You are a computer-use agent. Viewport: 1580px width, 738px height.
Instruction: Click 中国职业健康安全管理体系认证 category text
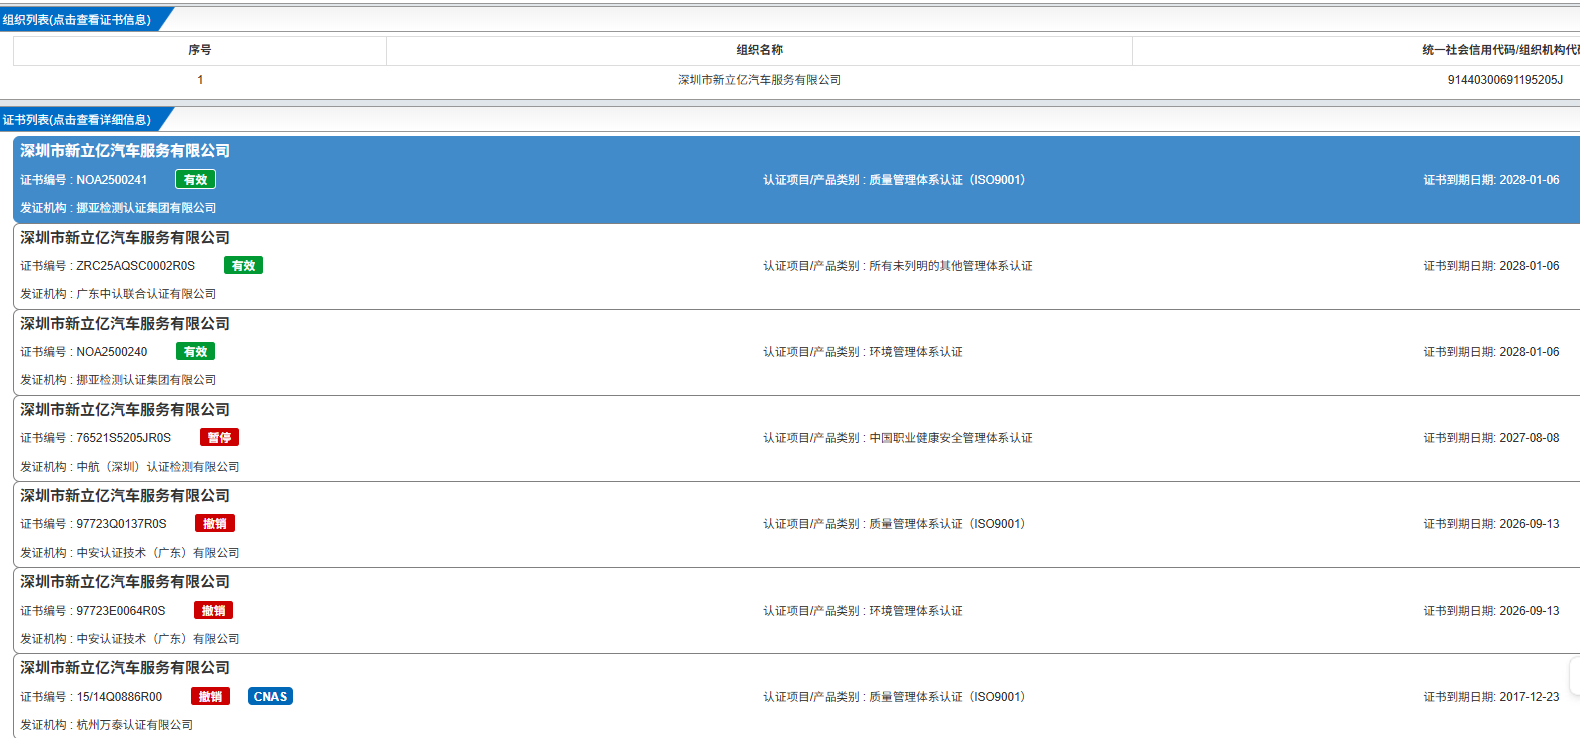point(951,438)
